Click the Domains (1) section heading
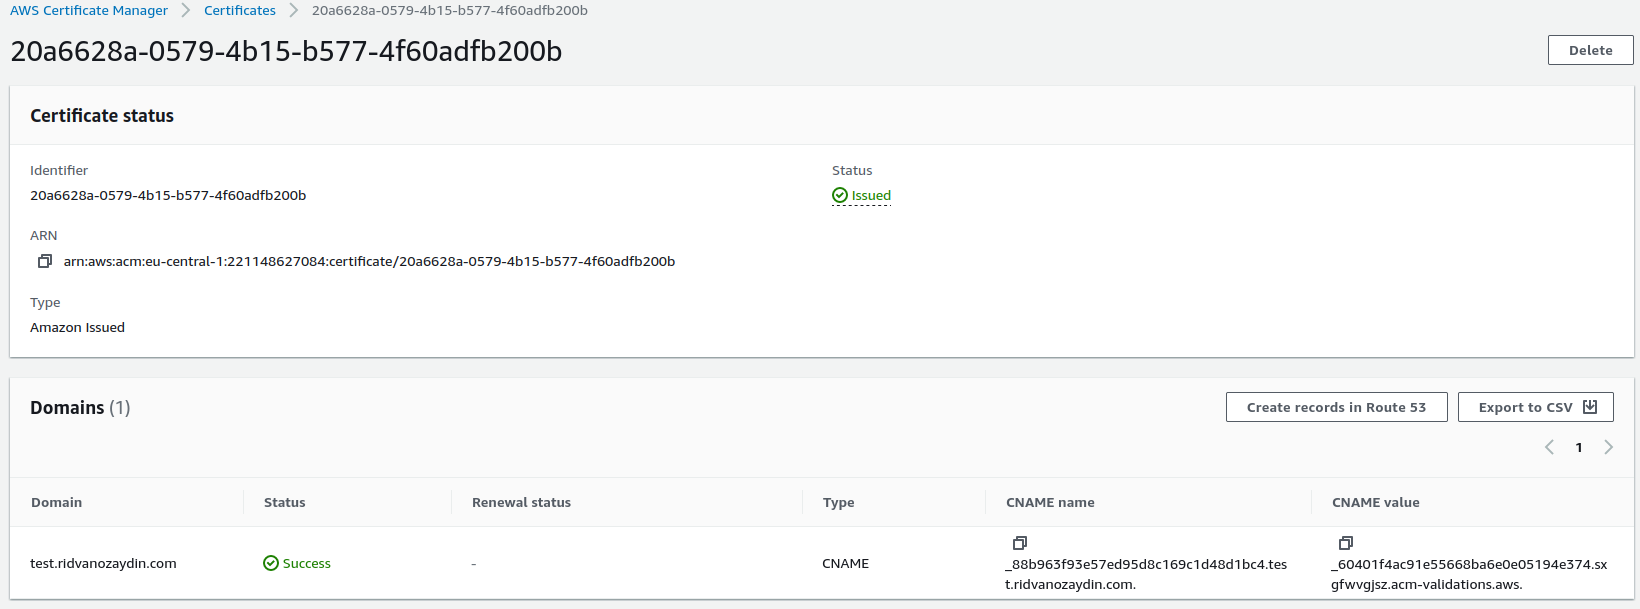This screenshot has width=1640, height=609. [x=80, y=407]
